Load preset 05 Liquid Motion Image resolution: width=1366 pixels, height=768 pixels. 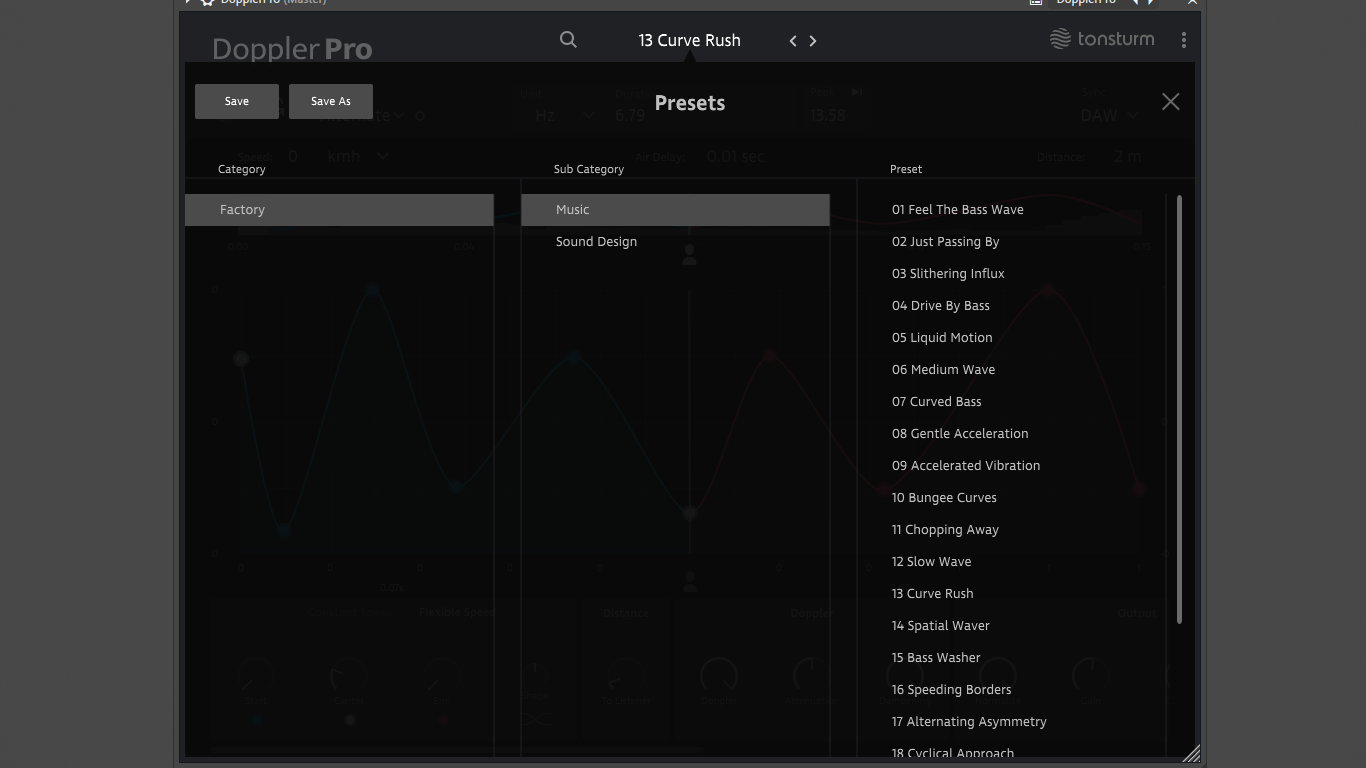pyautogui.click(x=942, y=338)
